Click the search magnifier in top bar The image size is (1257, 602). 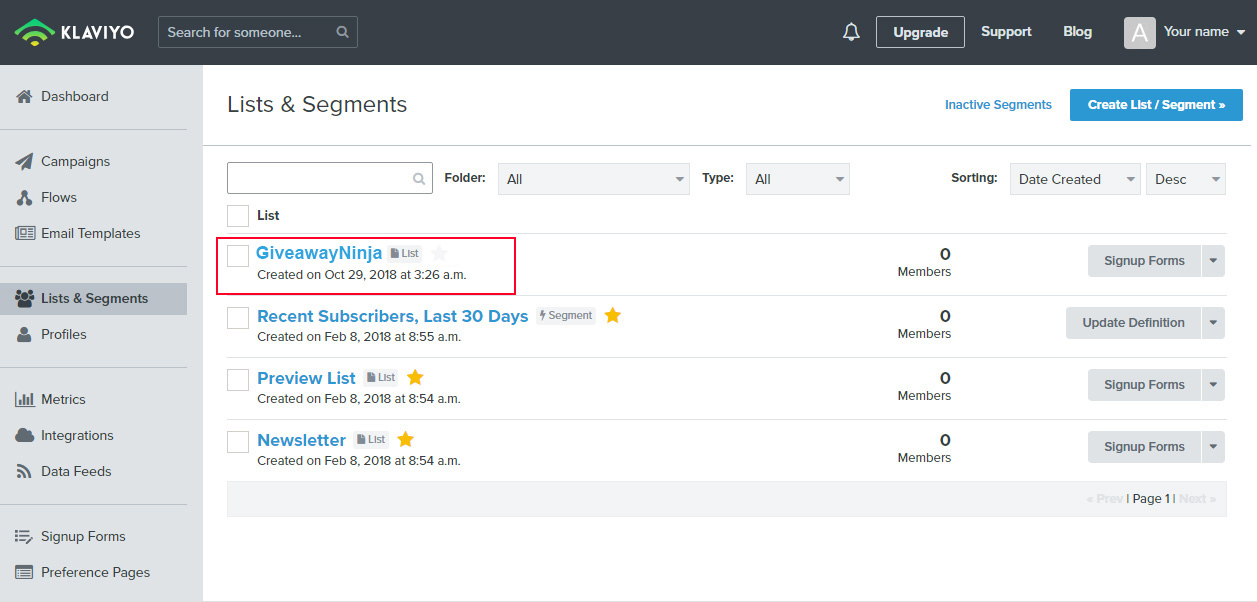point(342,32)
